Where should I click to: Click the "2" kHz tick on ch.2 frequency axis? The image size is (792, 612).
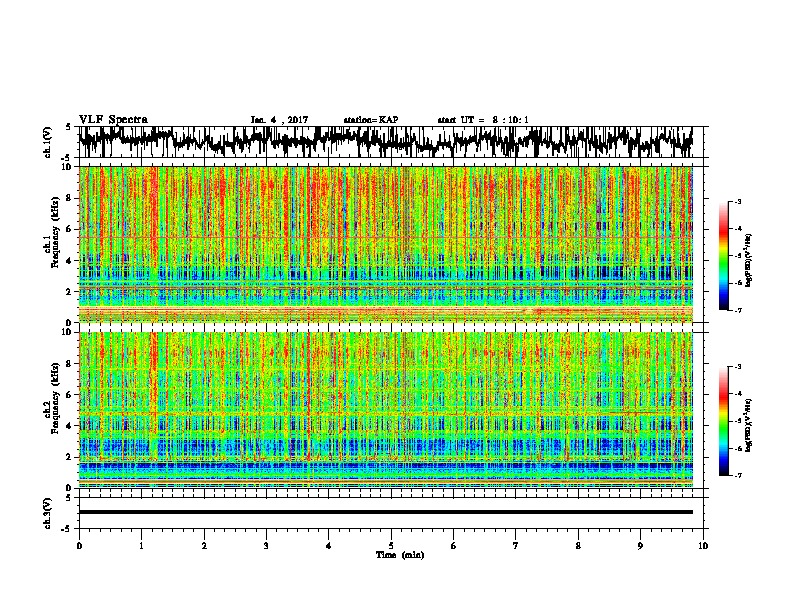[69, 457]
